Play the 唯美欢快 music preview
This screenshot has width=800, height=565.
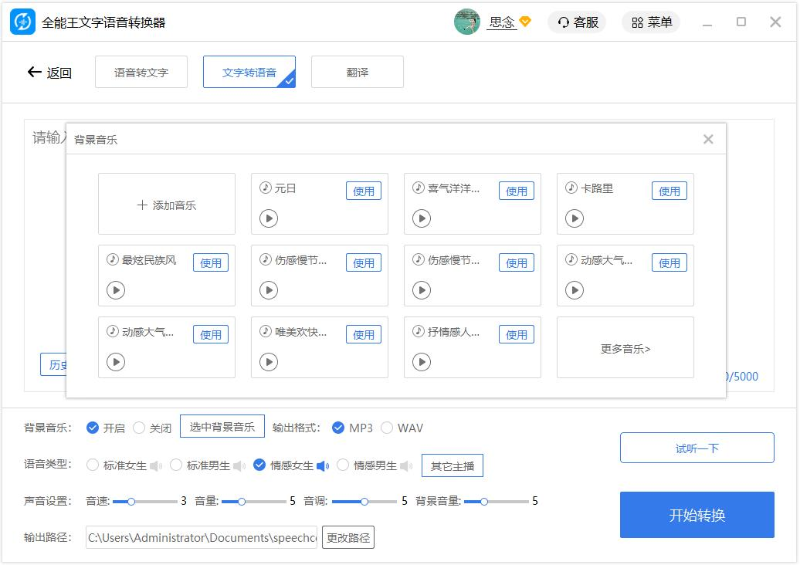[x=268, y=362]
